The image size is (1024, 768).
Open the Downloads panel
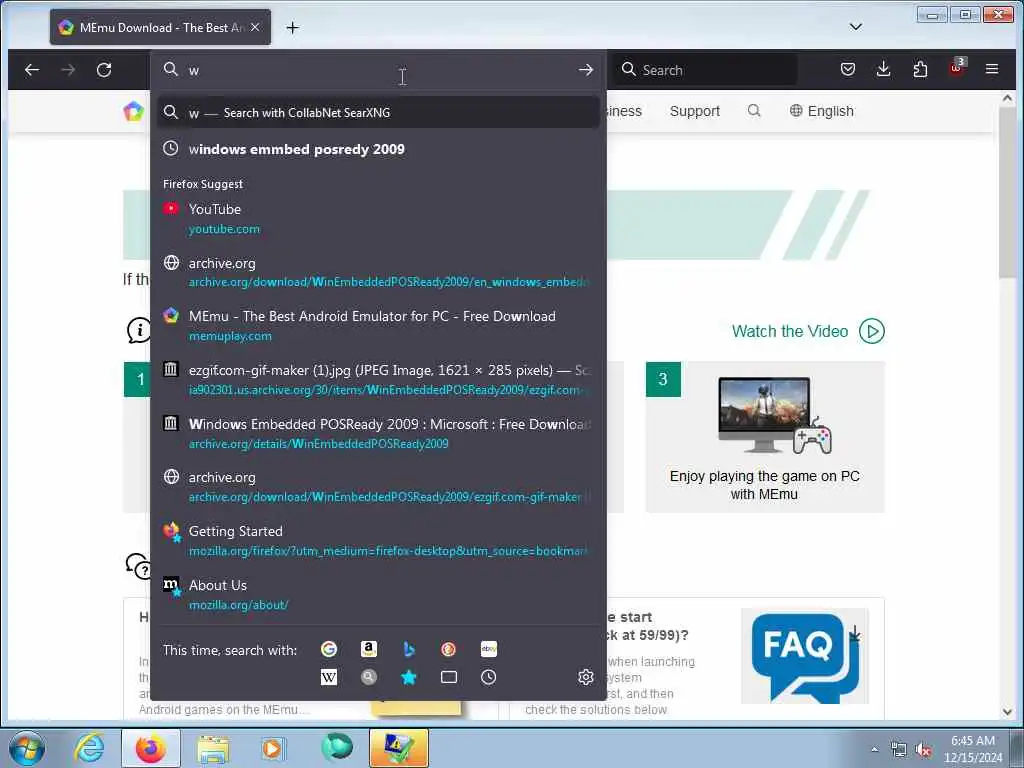[x=884, y=69]
